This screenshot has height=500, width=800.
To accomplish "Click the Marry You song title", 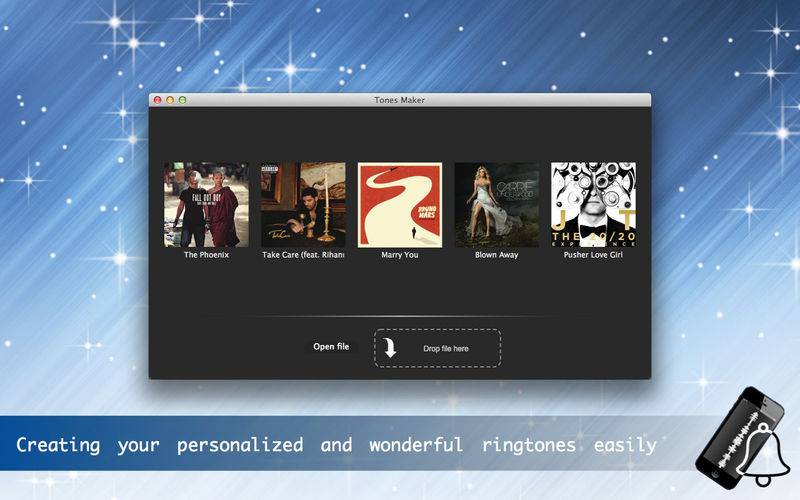I will coord(400,255).
